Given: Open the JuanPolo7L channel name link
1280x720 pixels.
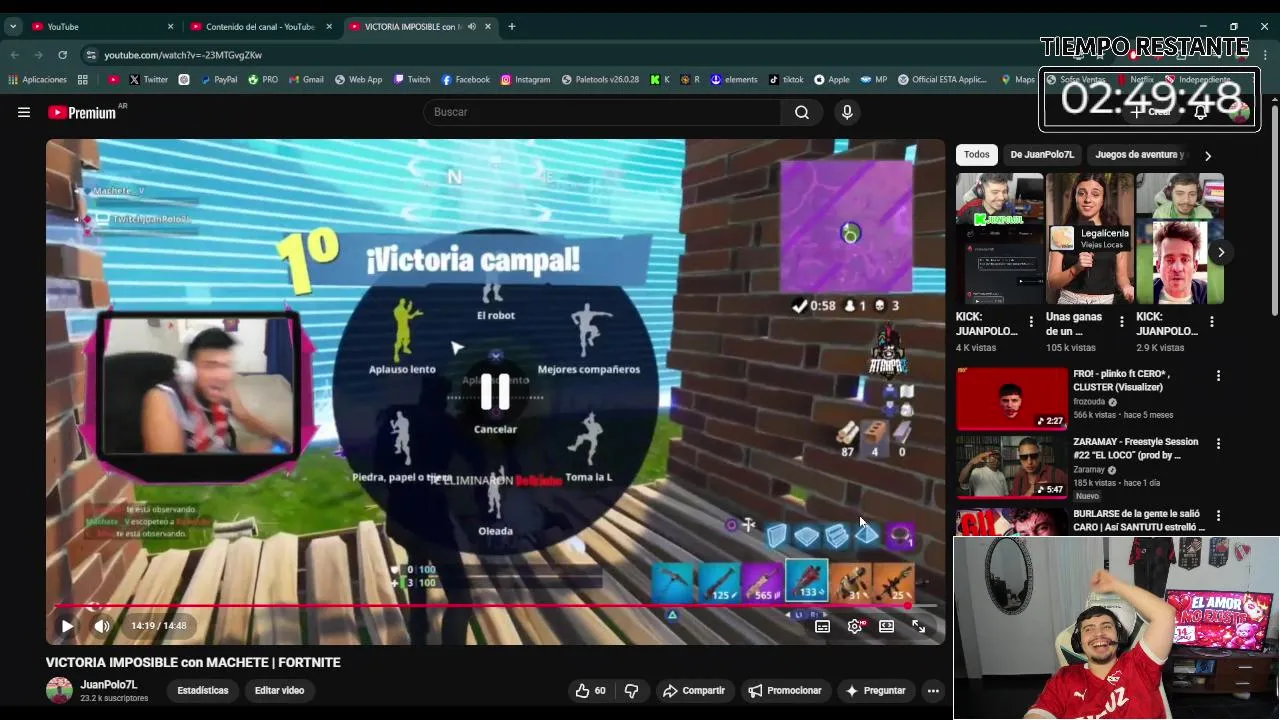Looking at the screenshot, I should click(109, 685).
